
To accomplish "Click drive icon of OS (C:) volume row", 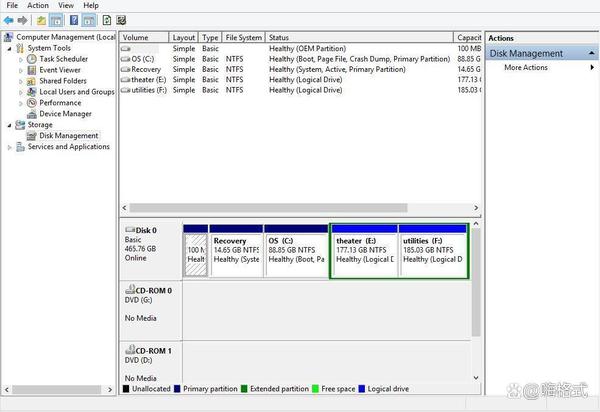I will tap(126, 59).
